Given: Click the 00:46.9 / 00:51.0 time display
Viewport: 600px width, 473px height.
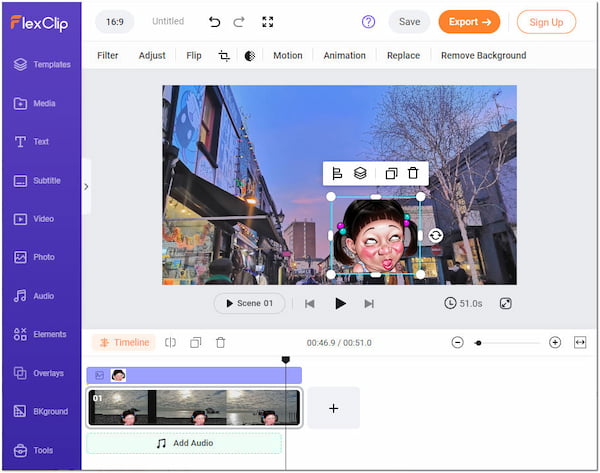Looking at the screenshot, I should [x=339, y=343].
